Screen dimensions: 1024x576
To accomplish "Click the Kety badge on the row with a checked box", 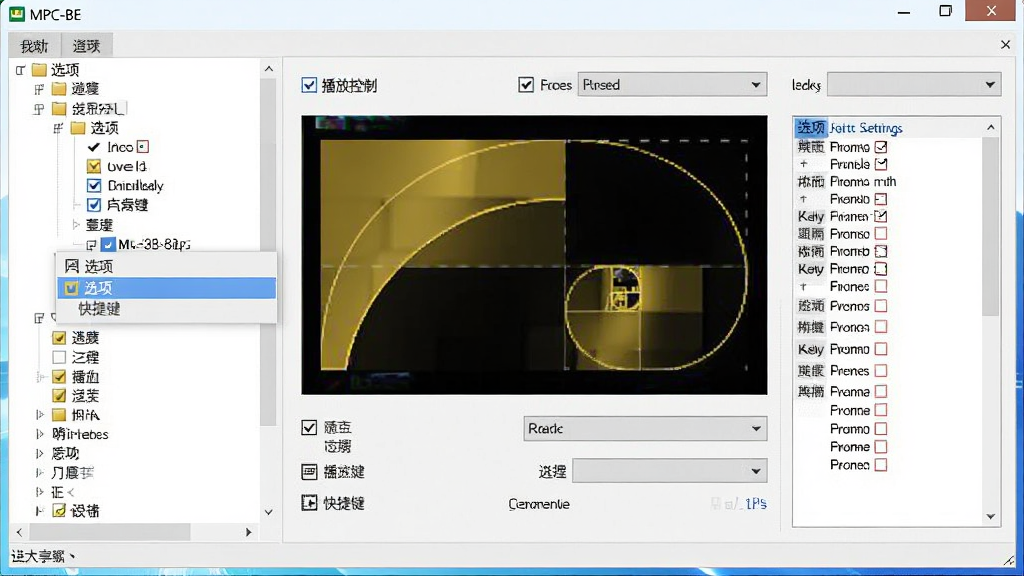I will (810, 216).
